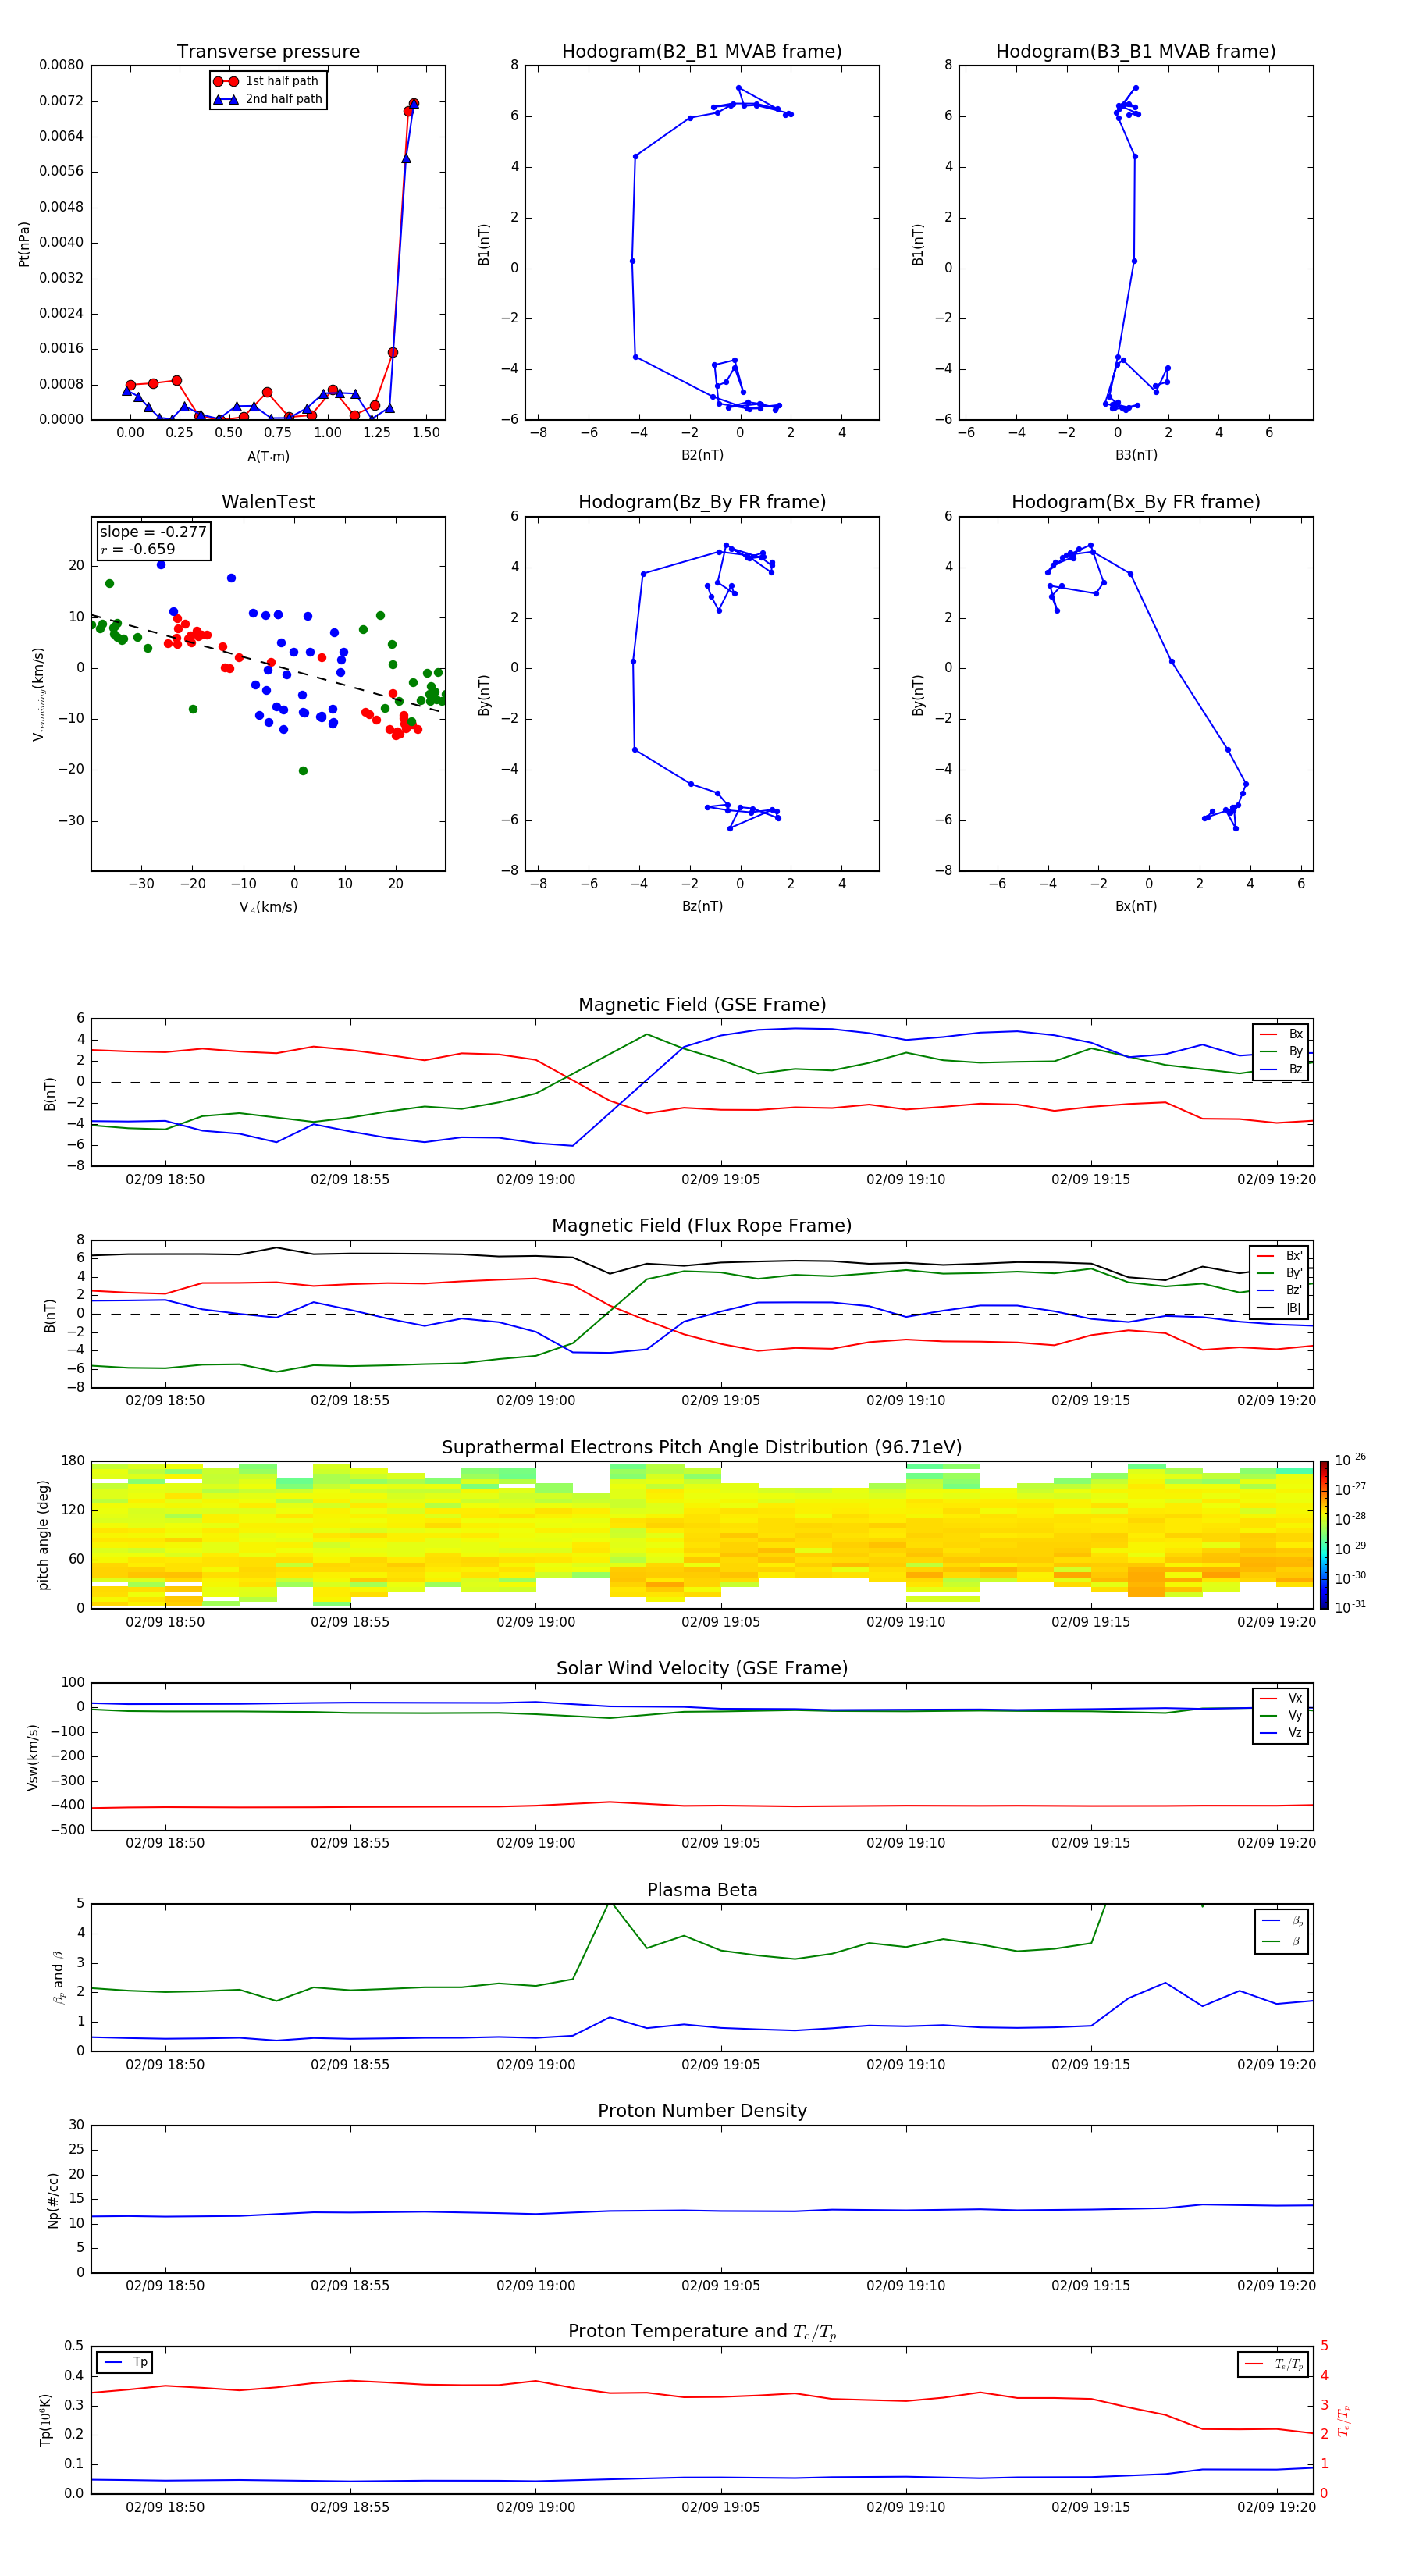Click the 'Solar Wind Velocity (GSE Frame)' title
The image size is (1405, 2576).
(702, 1669)
